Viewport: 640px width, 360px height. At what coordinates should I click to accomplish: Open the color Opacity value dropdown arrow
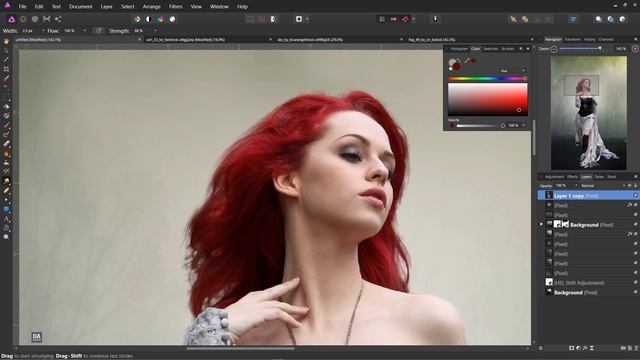click(524, 125)
